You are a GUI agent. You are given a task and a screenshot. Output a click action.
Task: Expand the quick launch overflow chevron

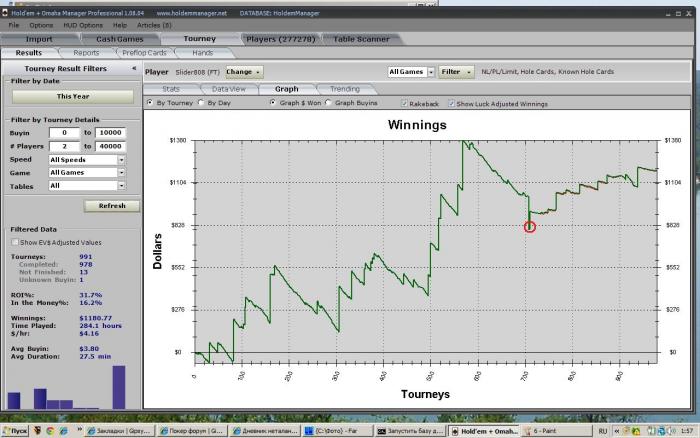pyautogui.click(x=79, y=430)
